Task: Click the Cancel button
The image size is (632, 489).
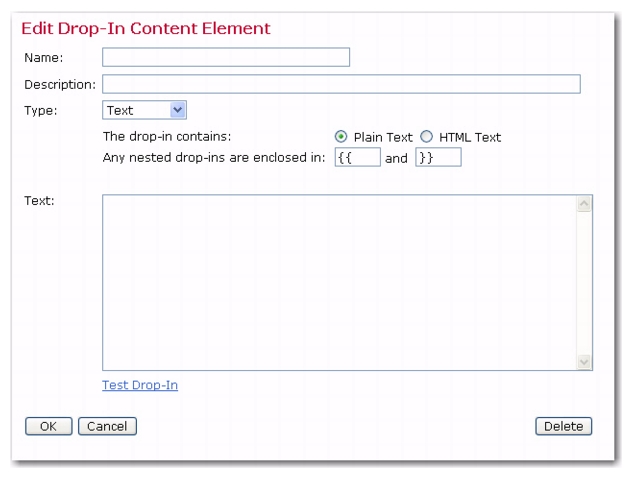Action: (107, 426)
